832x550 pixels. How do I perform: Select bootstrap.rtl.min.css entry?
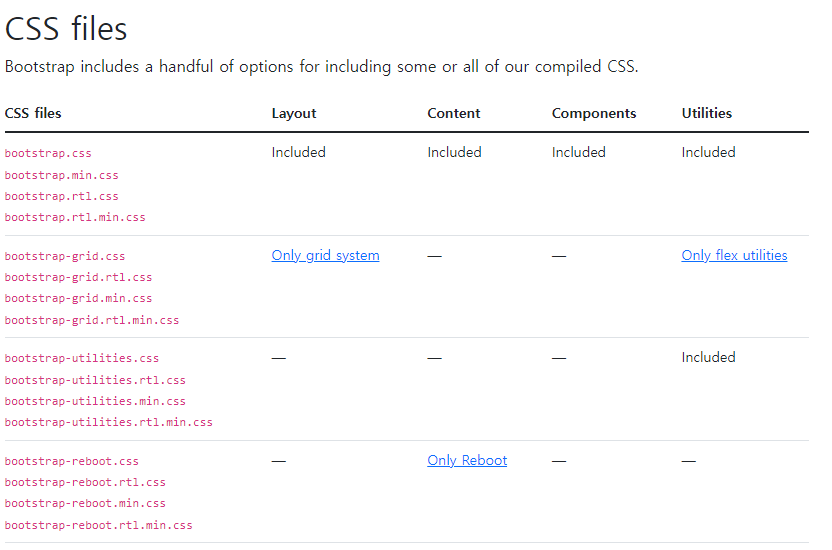75,217
